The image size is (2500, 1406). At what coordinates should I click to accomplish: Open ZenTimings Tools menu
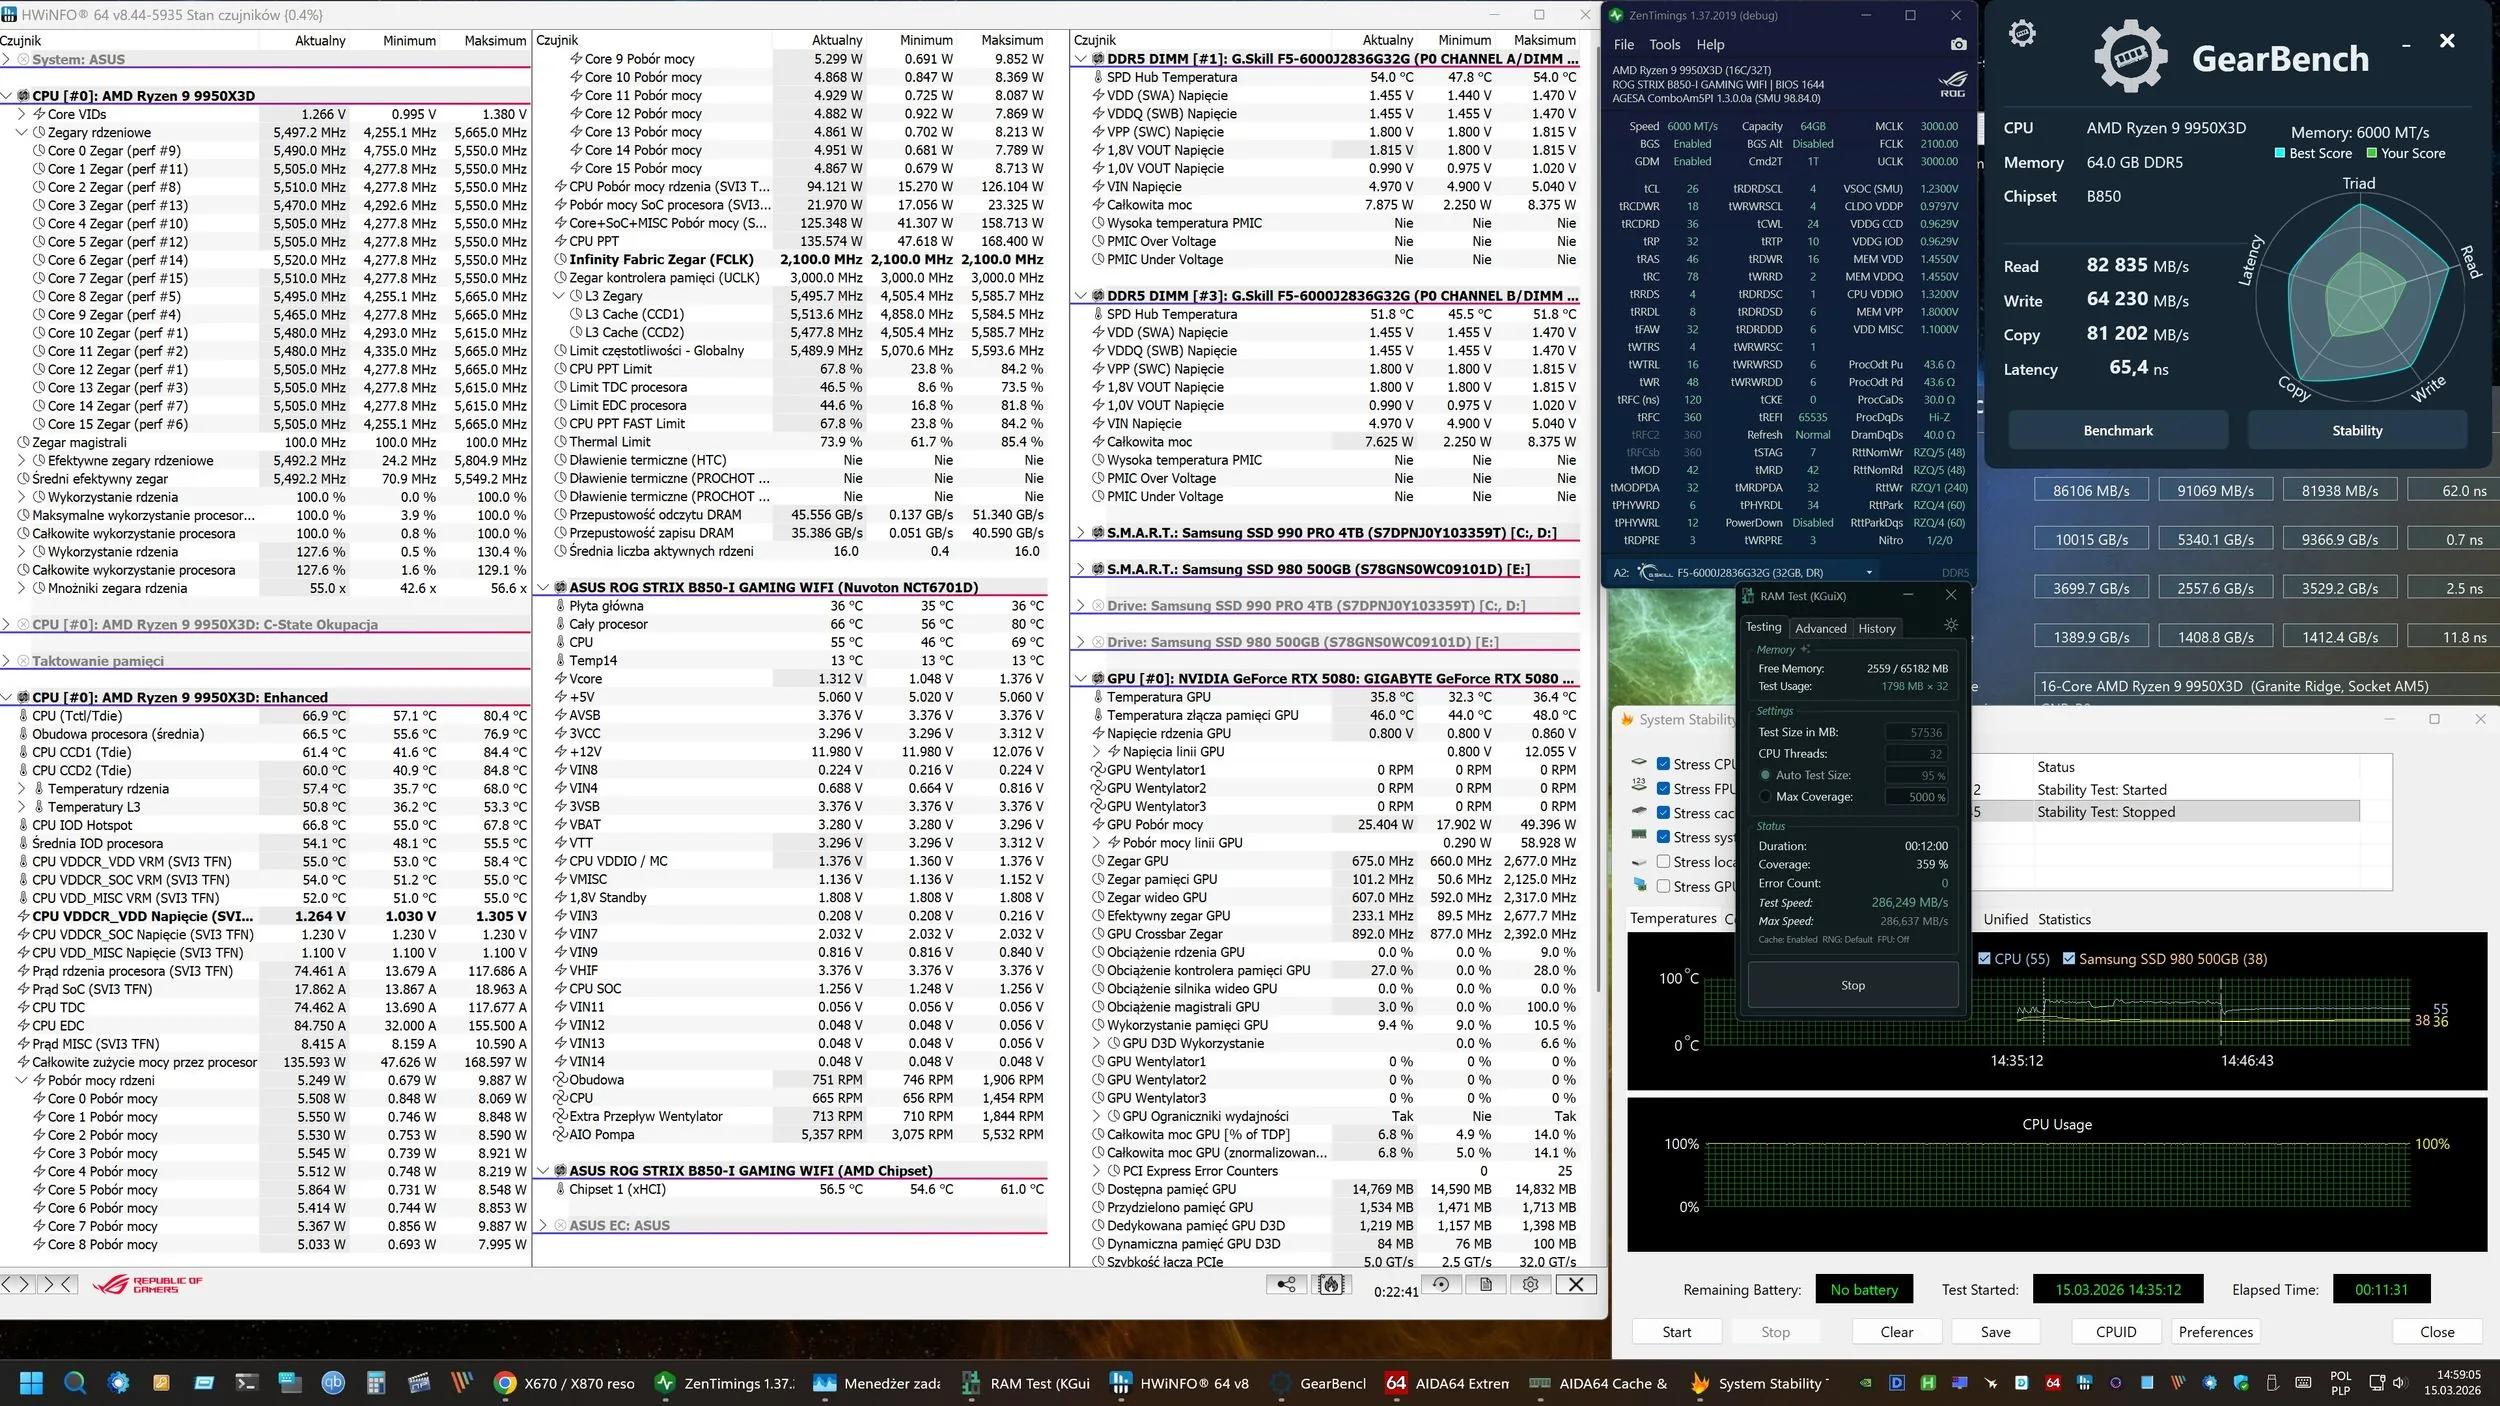1664,44
